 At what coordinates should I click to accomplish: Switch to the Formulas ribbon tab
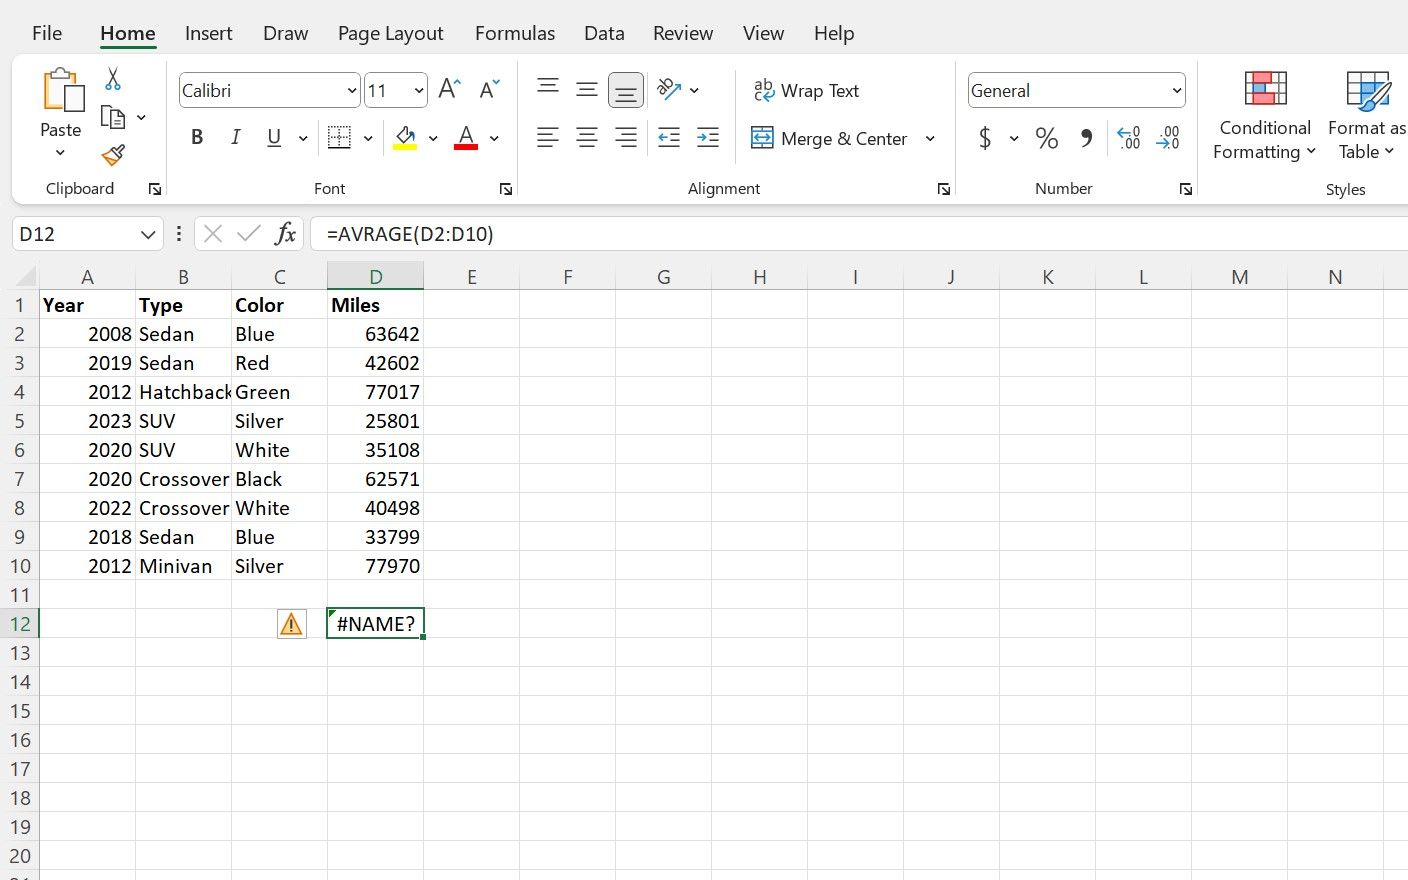[x=515, y=33]
